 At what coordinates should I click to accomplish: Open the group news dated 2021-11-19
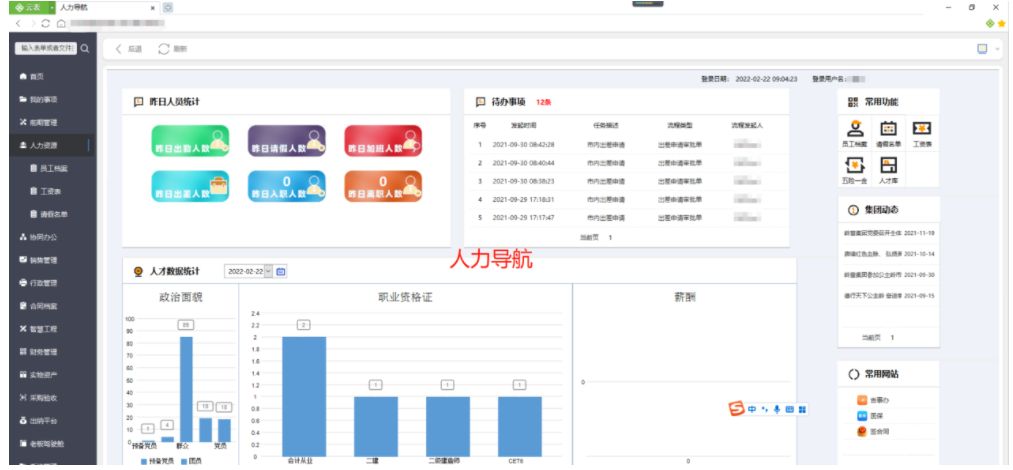889,233
